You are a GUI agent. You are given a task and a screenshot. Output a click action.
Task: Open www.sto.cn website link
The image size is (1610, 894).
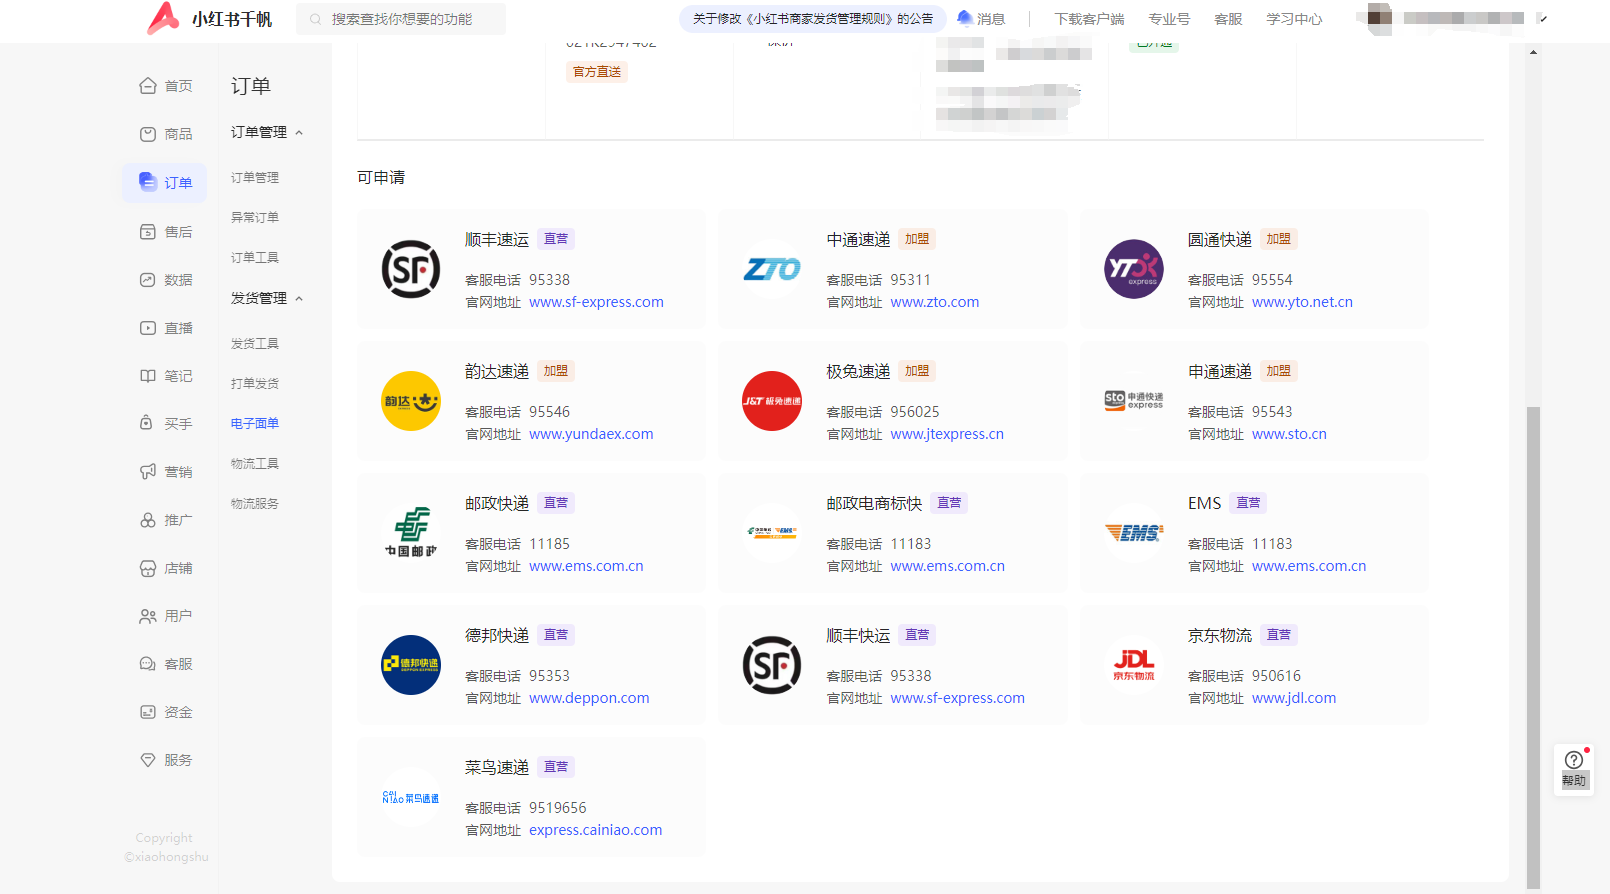(1289, 434)
